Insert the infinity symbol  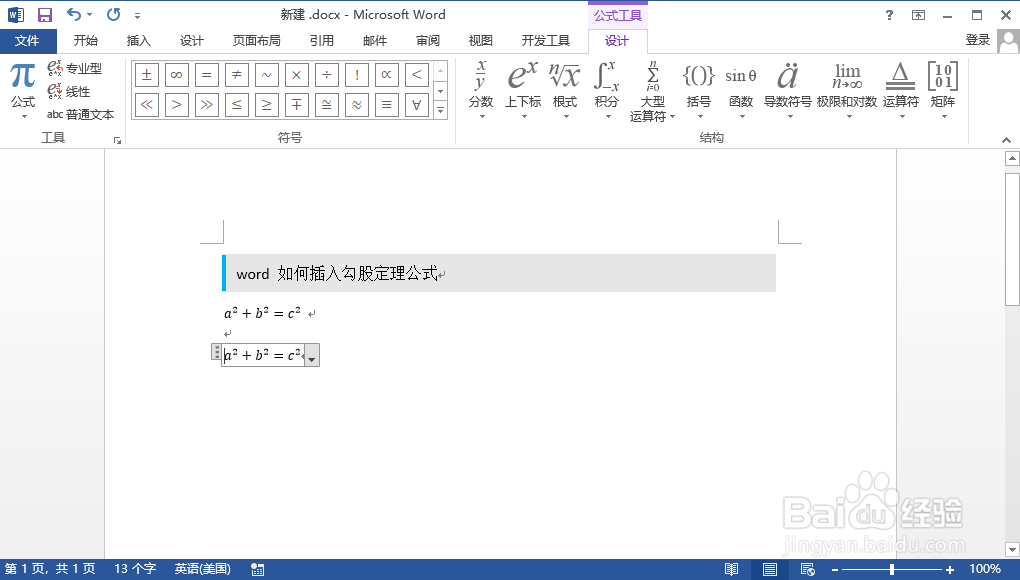176,75
